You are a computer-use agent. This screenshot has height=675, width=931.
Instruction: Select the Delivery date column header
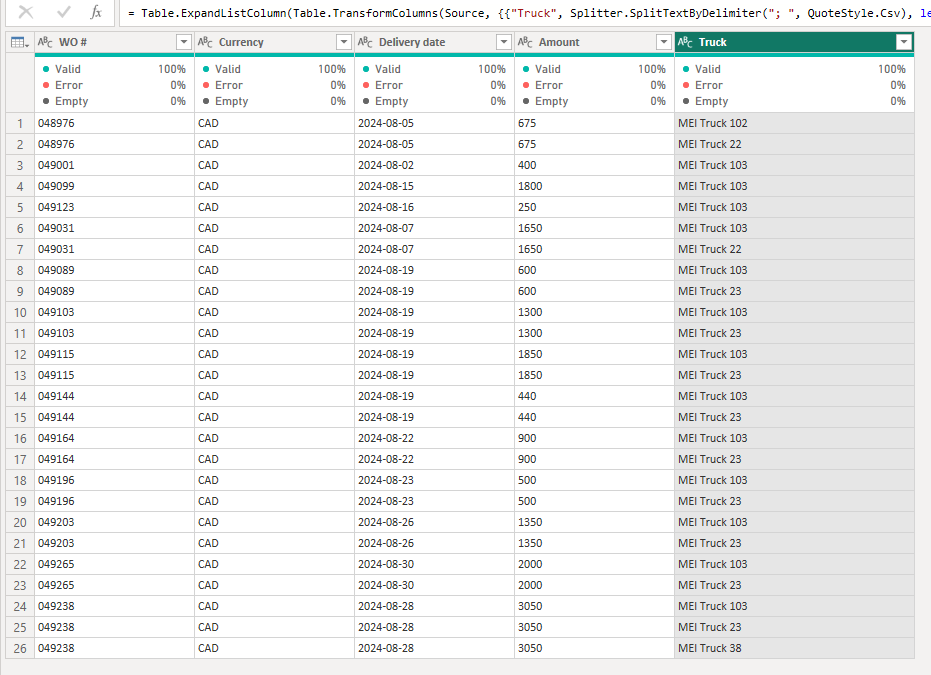coord(435,42)
